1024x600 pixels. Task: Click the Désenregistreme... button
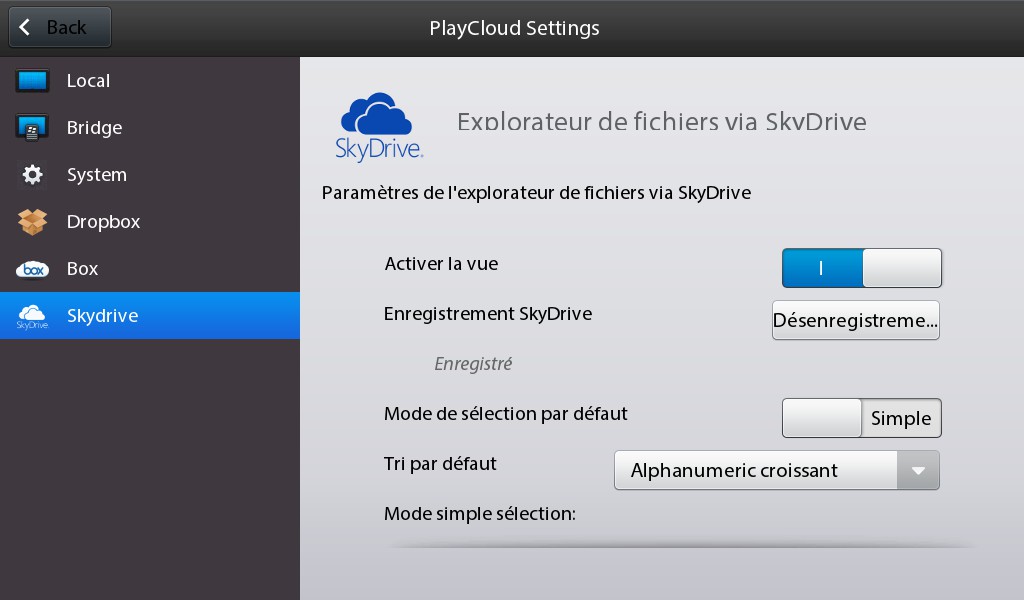[x=856, y=320]
